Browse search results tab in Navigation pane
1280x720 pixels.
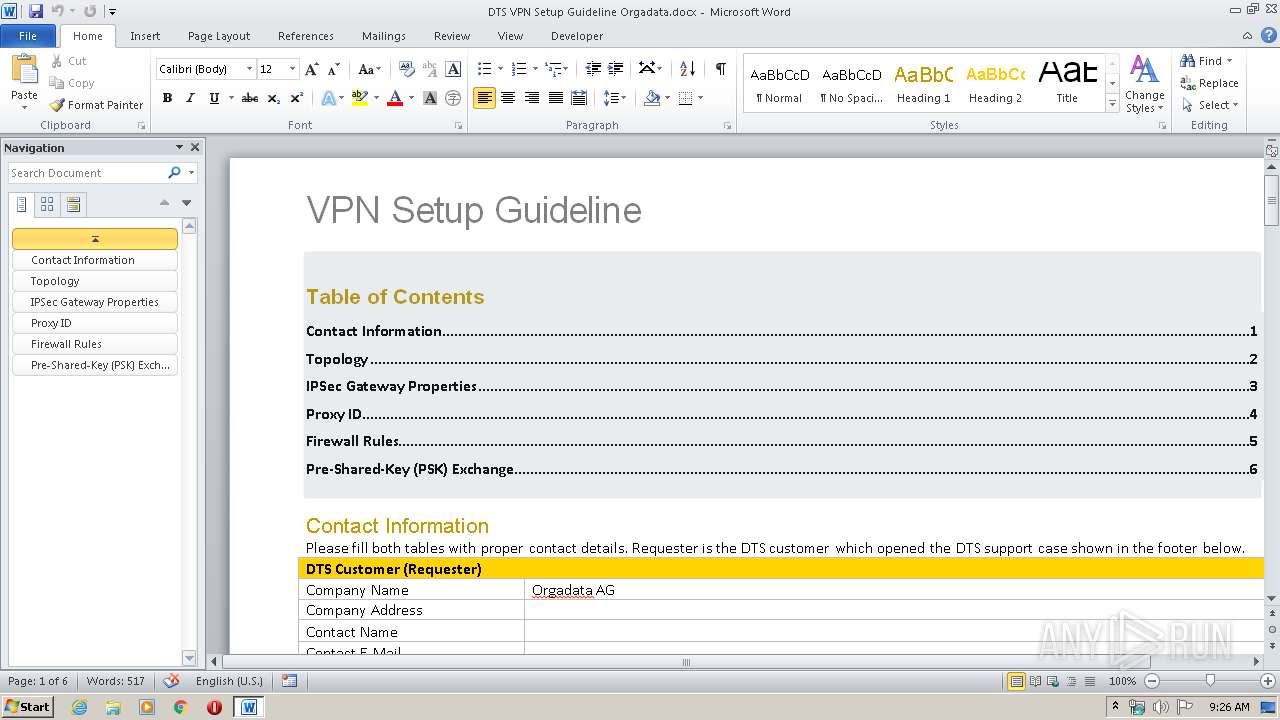coord(73,205)
